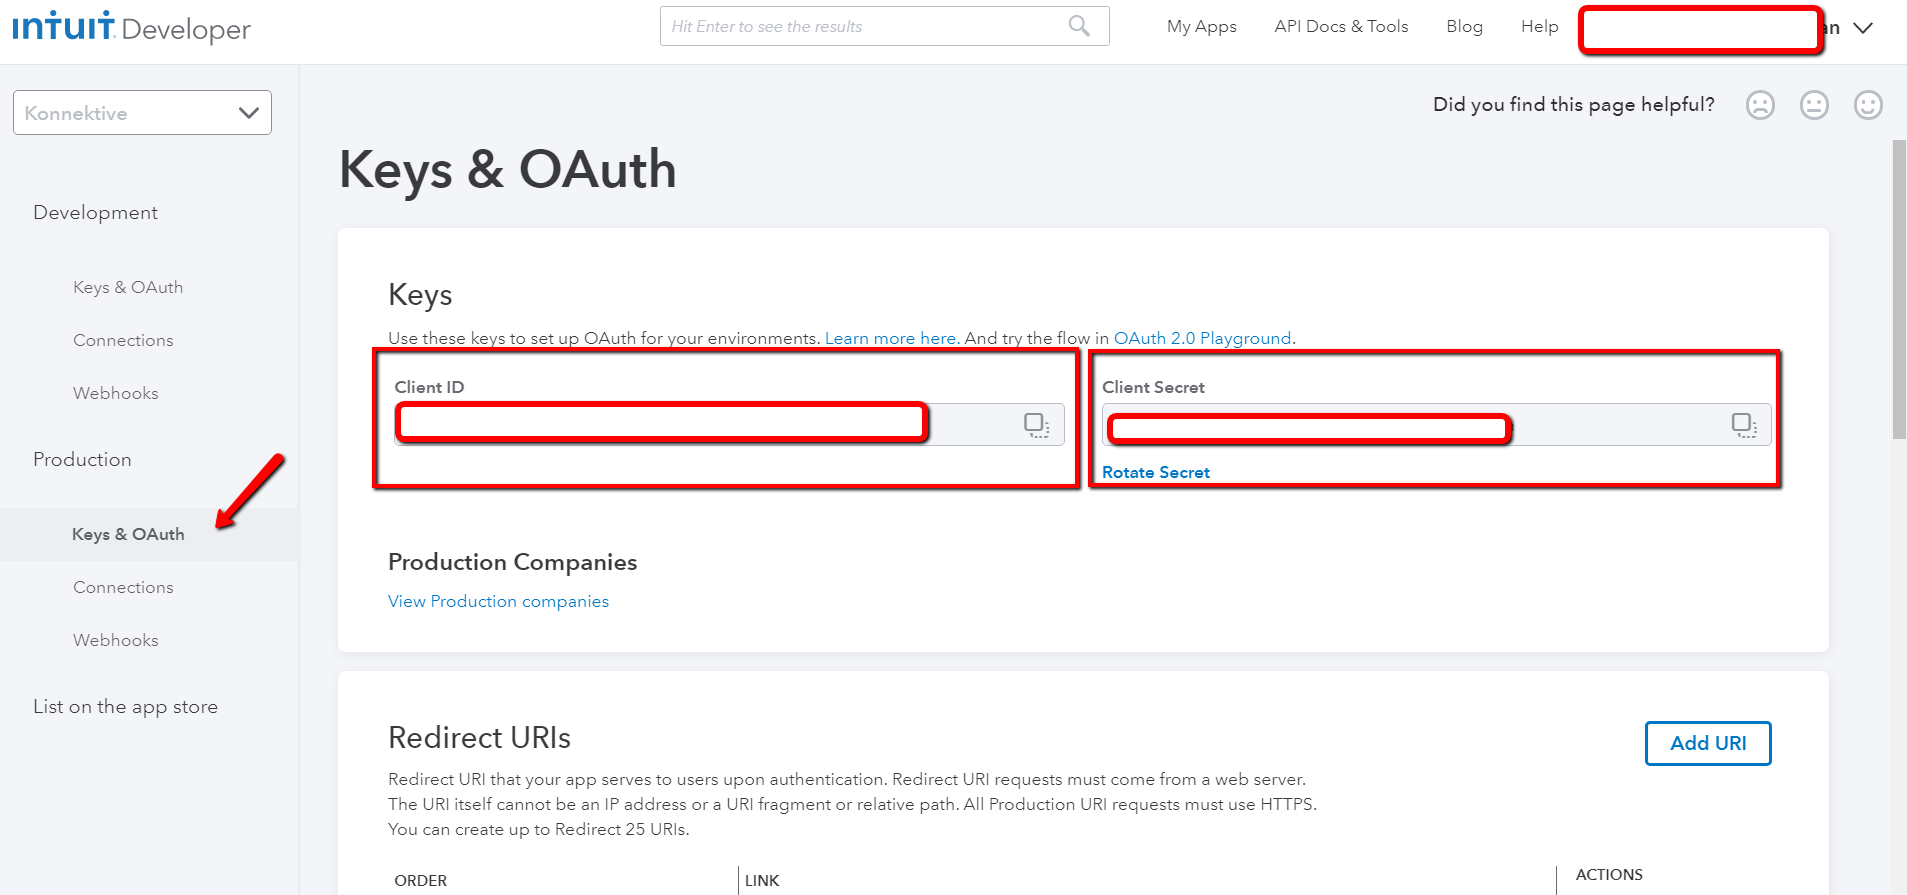The height and width of the screenshot is (895, 1907).
Task: Select Development Keys & OAuth in sidebar
Action: 128,287
